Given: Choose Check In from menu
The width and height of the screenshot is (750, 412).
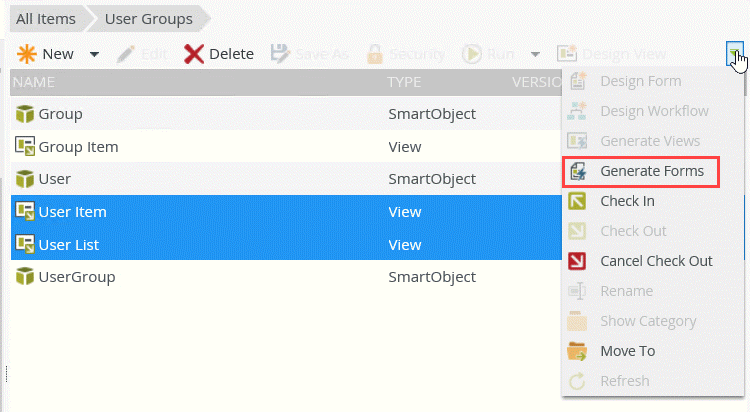Looking at the screenshot, I should [628, 201].
